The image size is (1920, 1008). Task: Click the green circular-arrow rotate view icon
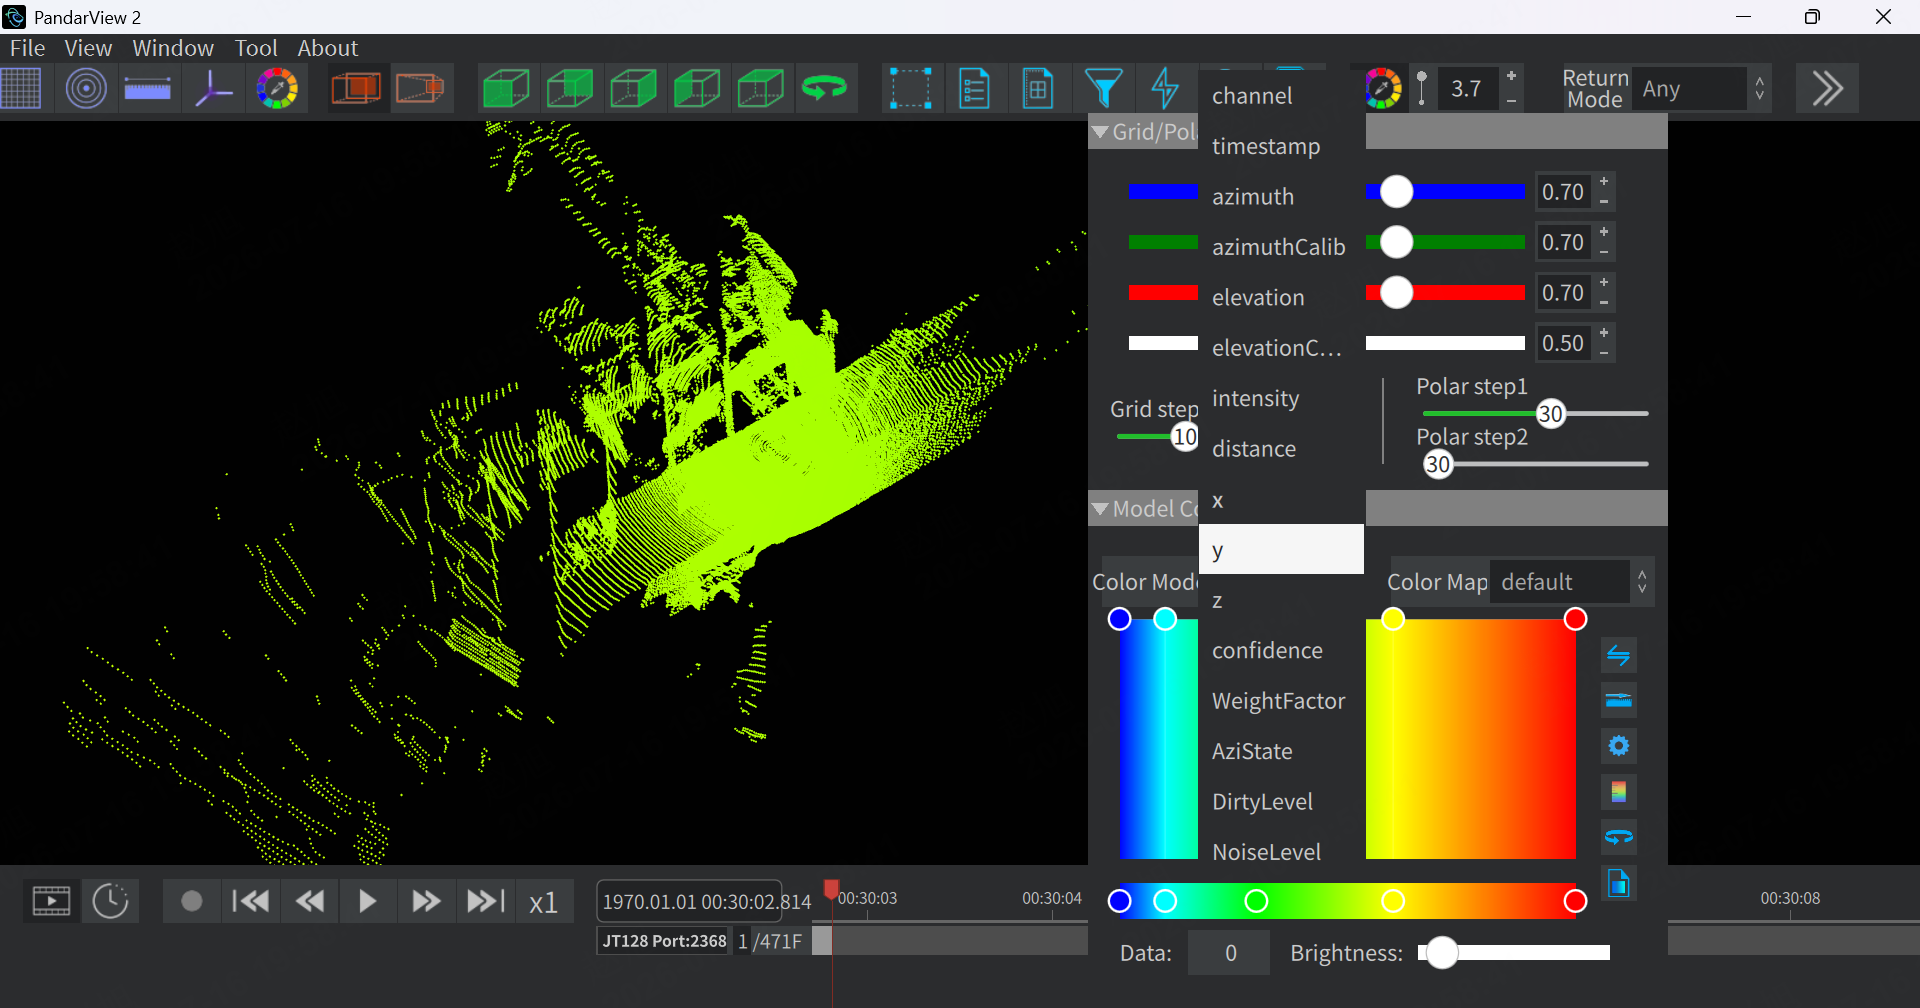point(825,89)
